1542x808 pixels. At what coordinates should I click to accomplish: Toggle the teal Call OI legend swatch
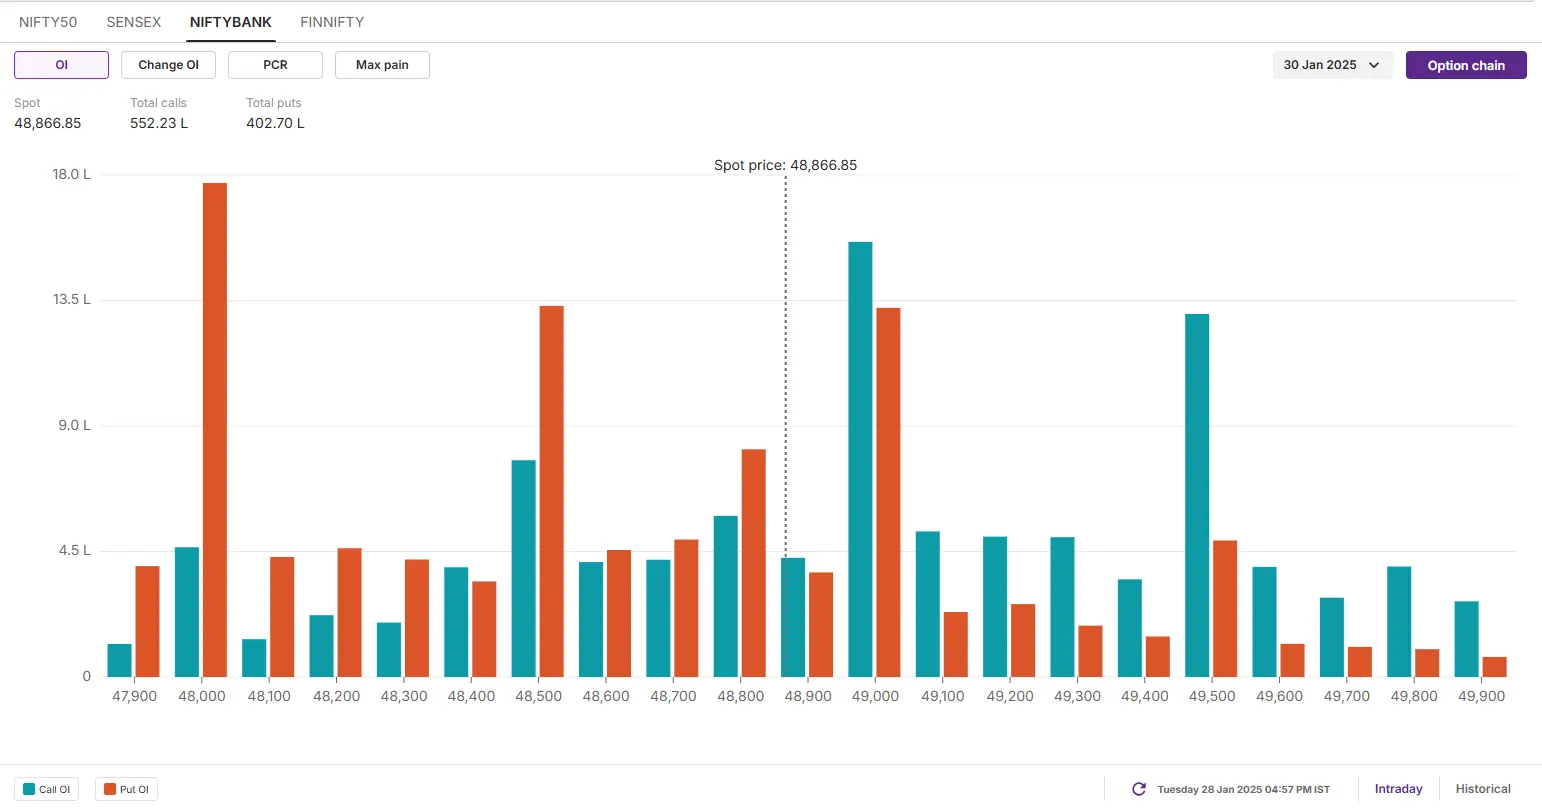pos(29,789)
